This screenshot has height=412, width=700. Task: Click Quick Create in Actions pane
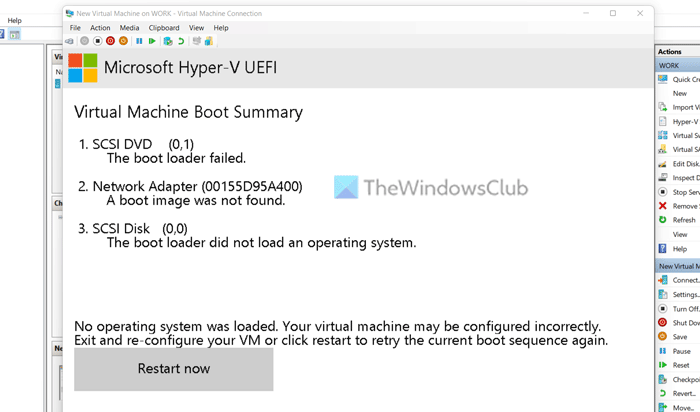[x=679, y=79]
